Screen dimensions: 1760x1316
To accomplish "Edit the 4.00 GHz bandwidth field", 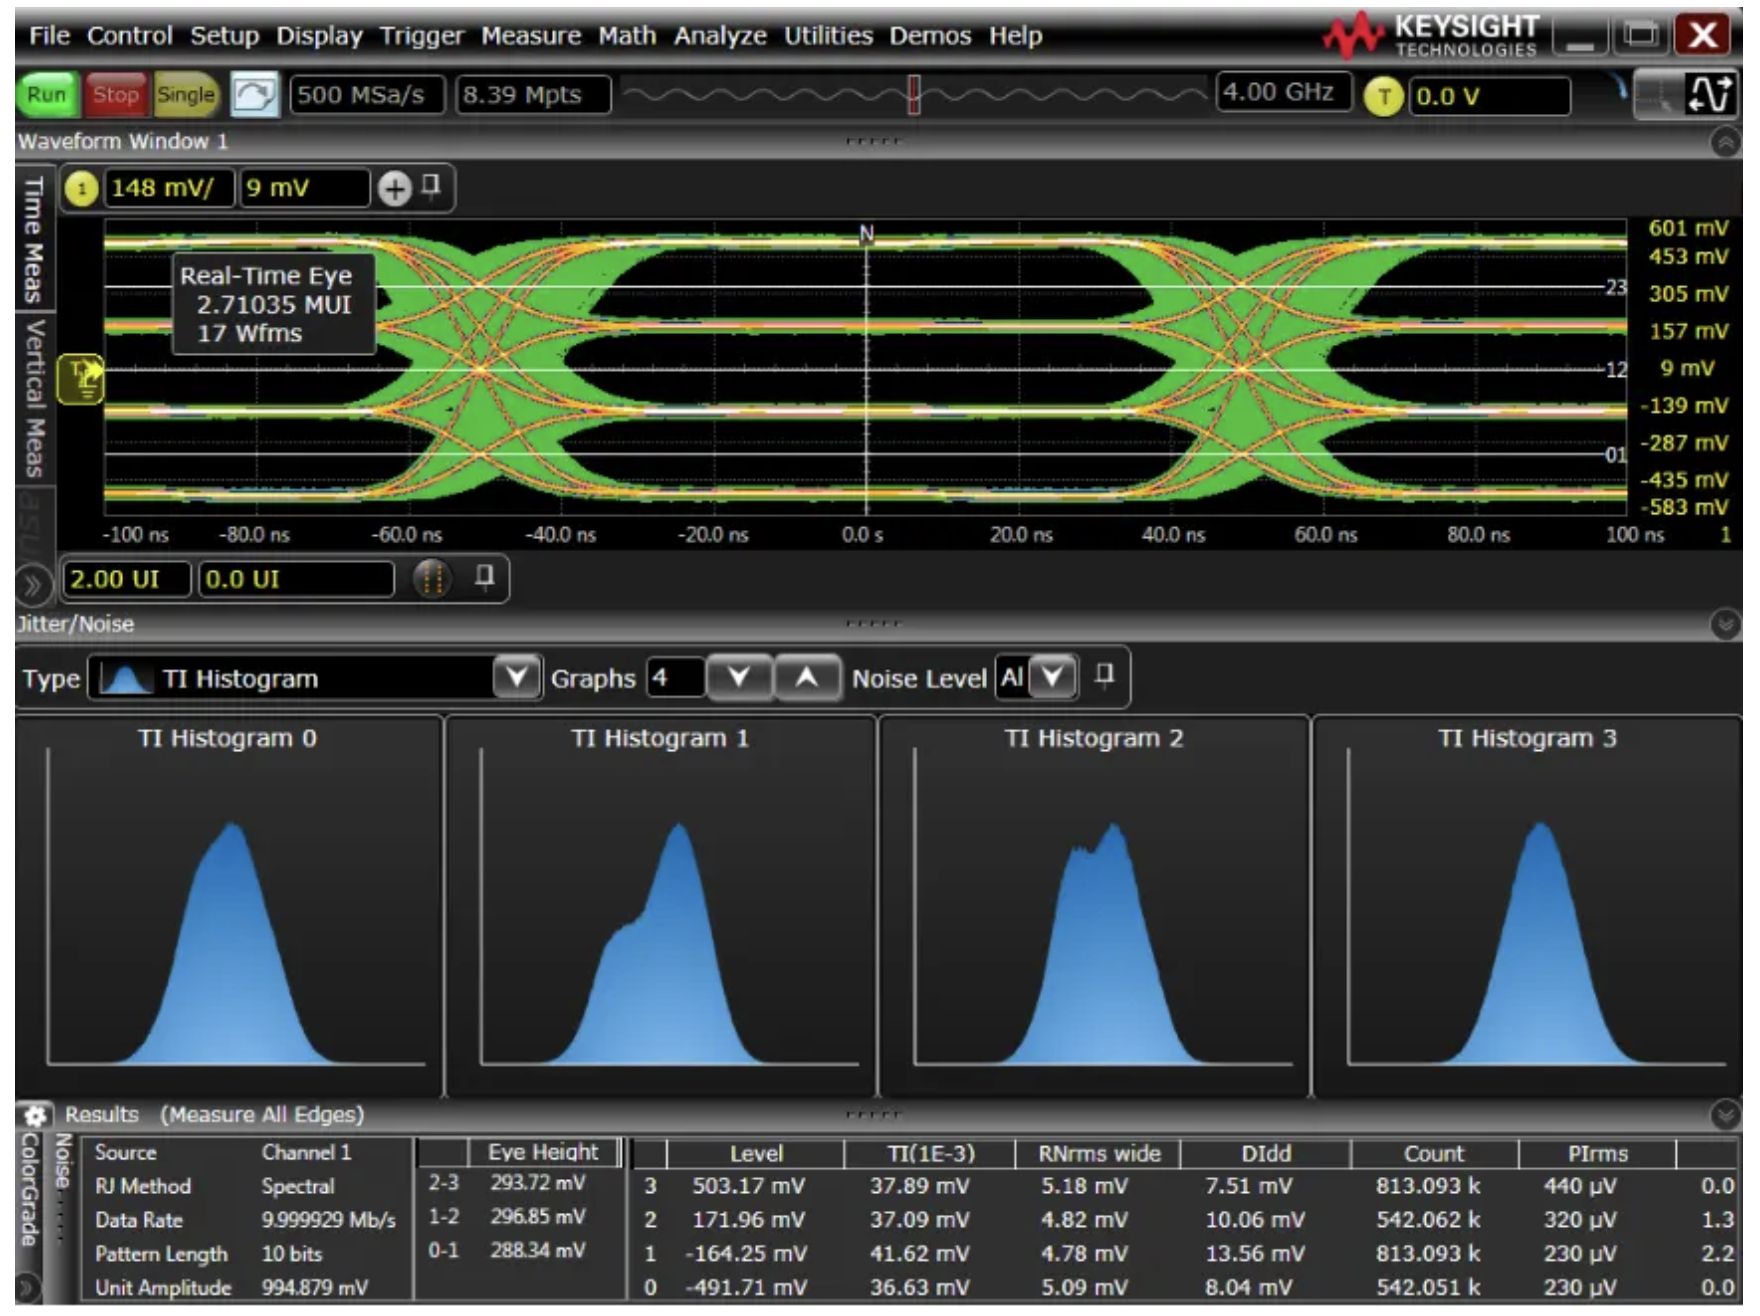I will pos(1283,92).
